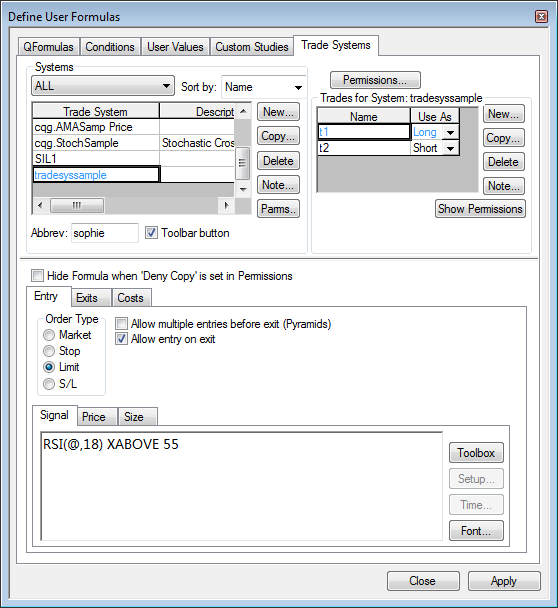
Task: Click the Abbrev text field
Action: pos(105,233)
